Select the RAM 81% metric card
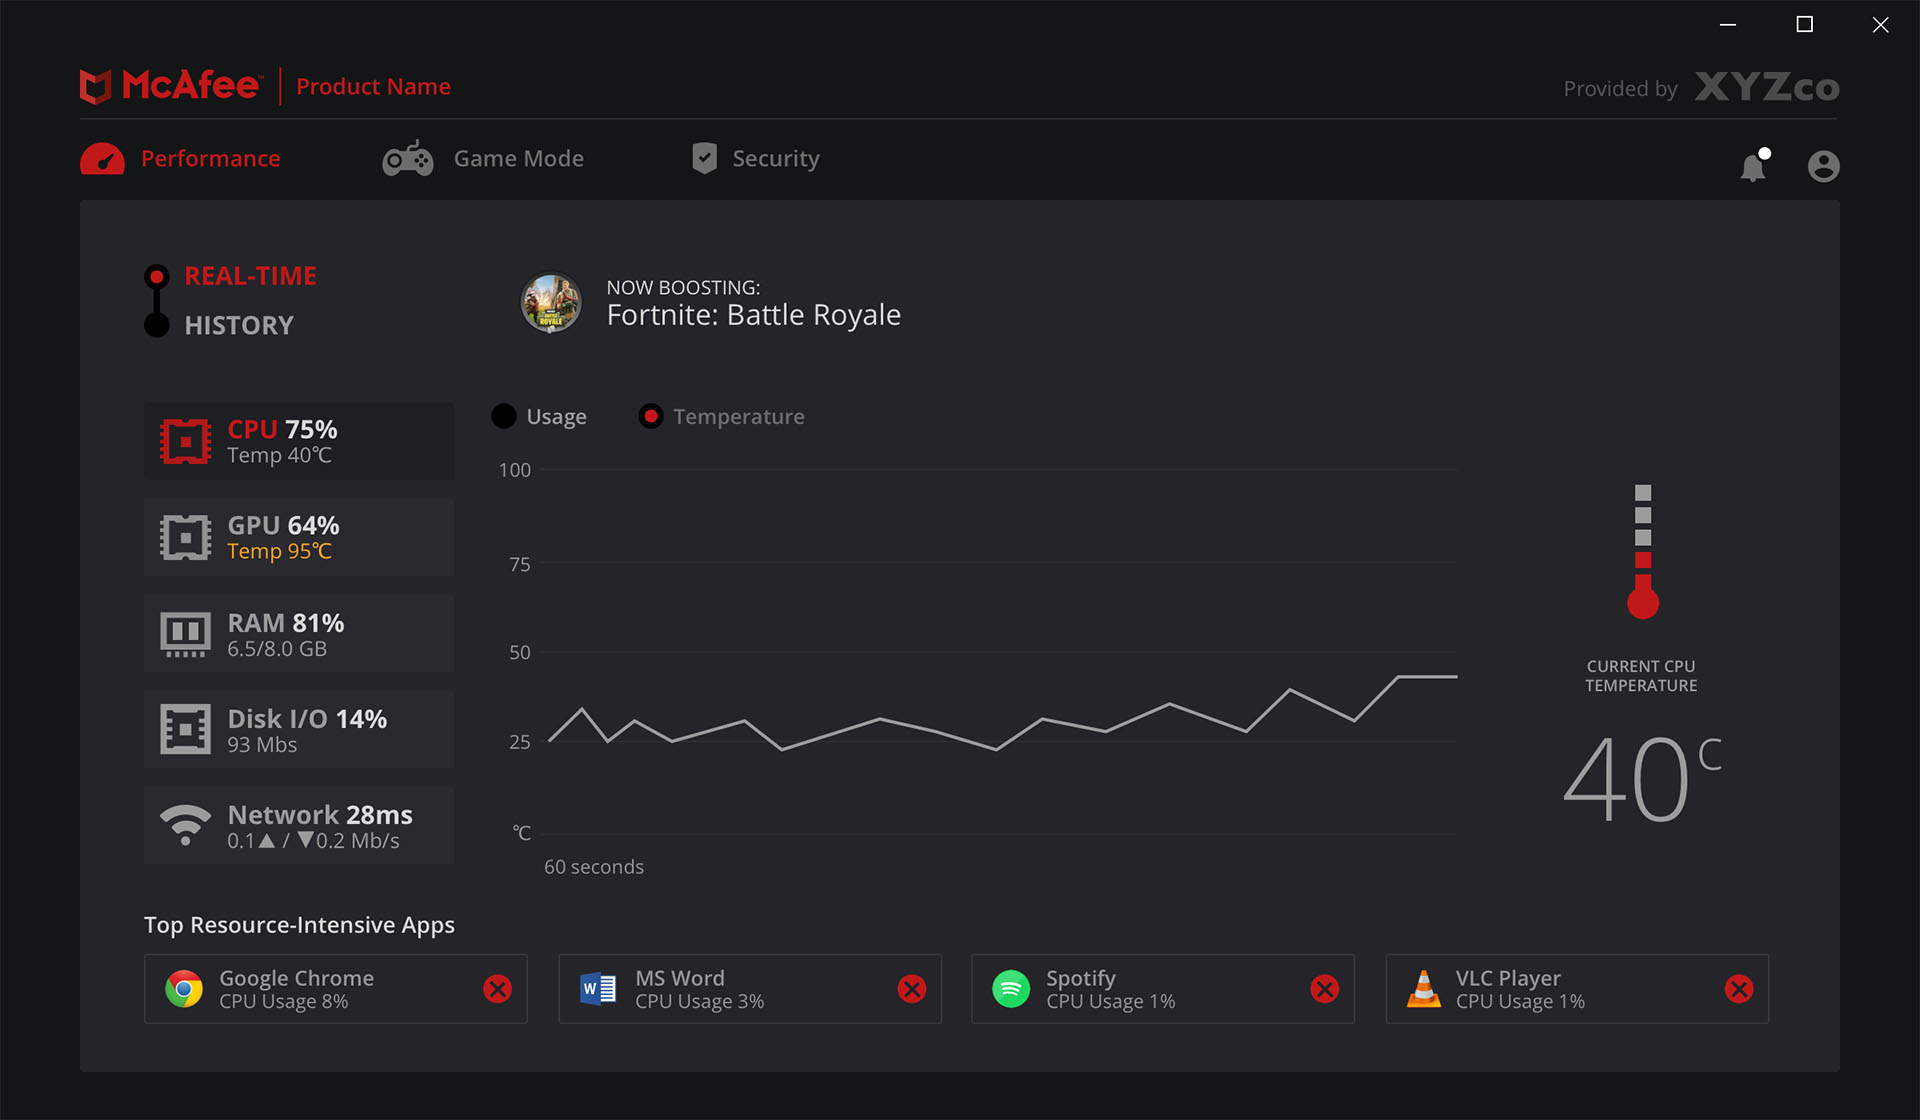Viewport: 1920px width, 1120px height. click(299, 634)
